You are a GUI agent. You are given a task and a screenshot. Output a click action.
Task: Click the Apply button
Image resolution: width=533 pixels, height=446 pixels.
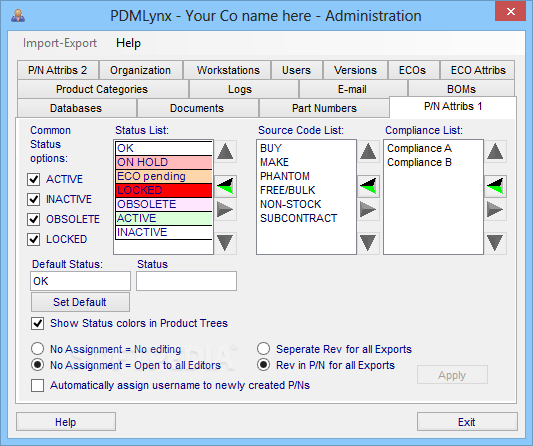pyautogui.click(x=452, y=375)
